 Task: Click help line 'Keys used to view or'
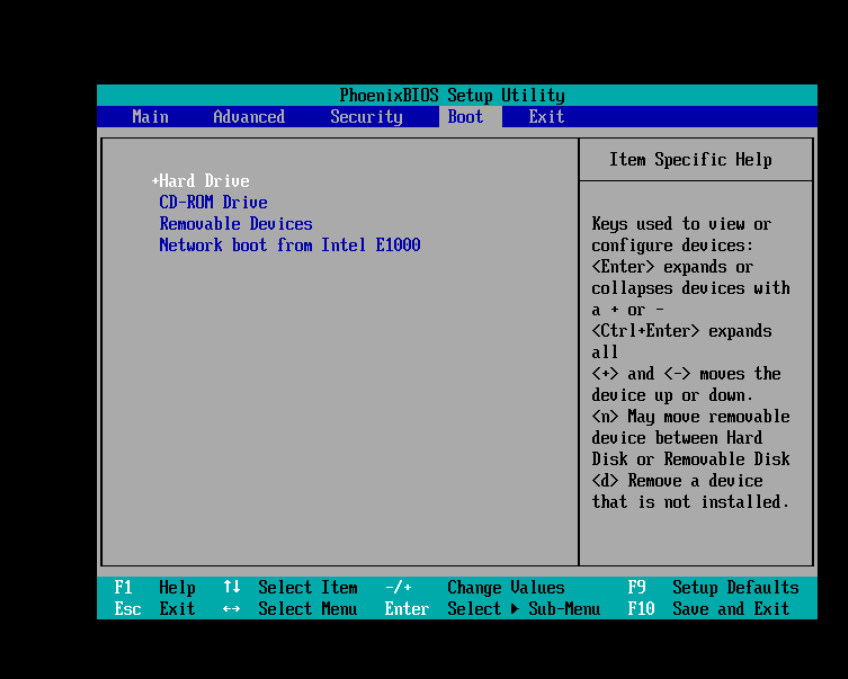[681, 224]
